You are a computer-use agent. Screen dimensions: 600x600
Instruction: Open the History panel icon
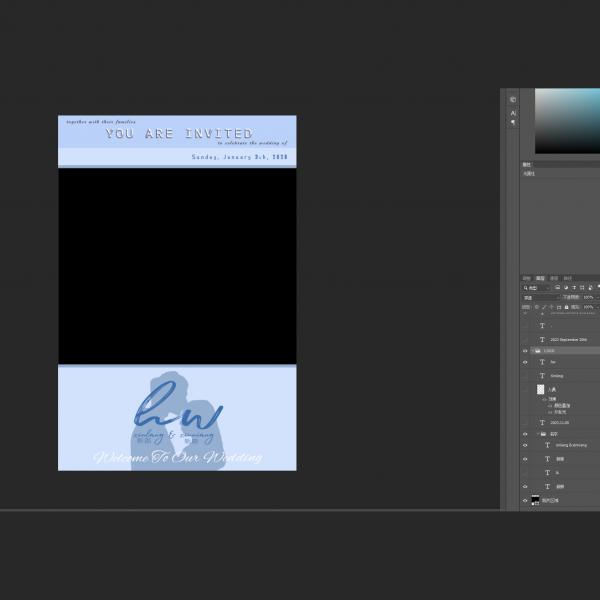click(x=513, y=100)
